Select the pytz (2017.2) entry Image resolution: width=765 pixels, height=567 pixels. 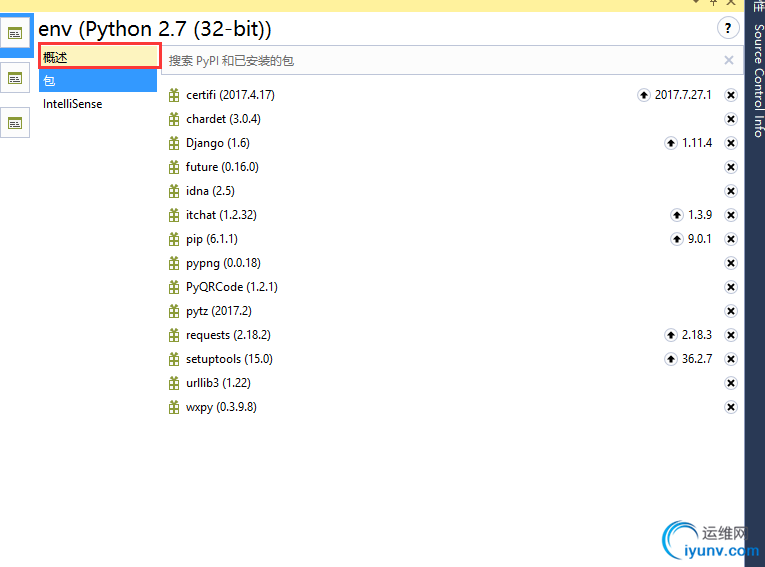[x=219, y=311]
